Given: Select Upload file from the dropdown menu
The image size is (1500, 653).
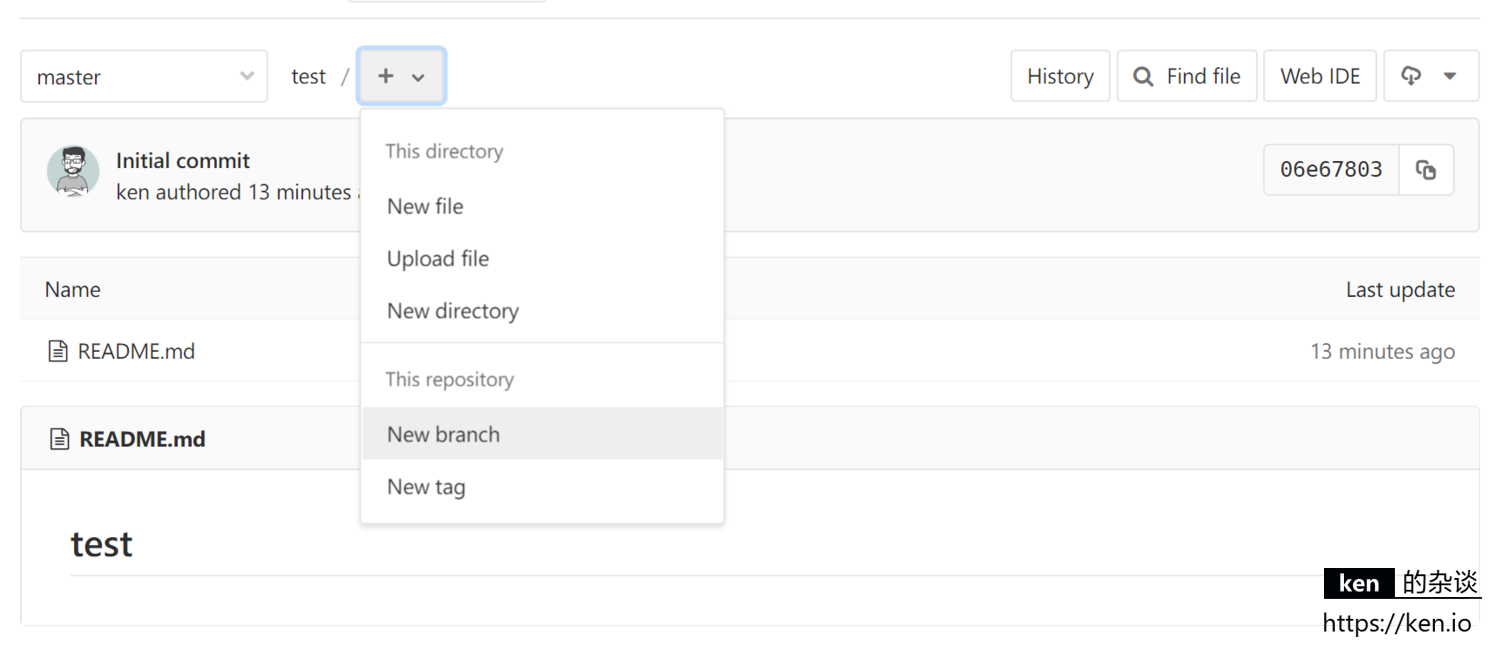Looking at the screenshot, I should point(437,258).
